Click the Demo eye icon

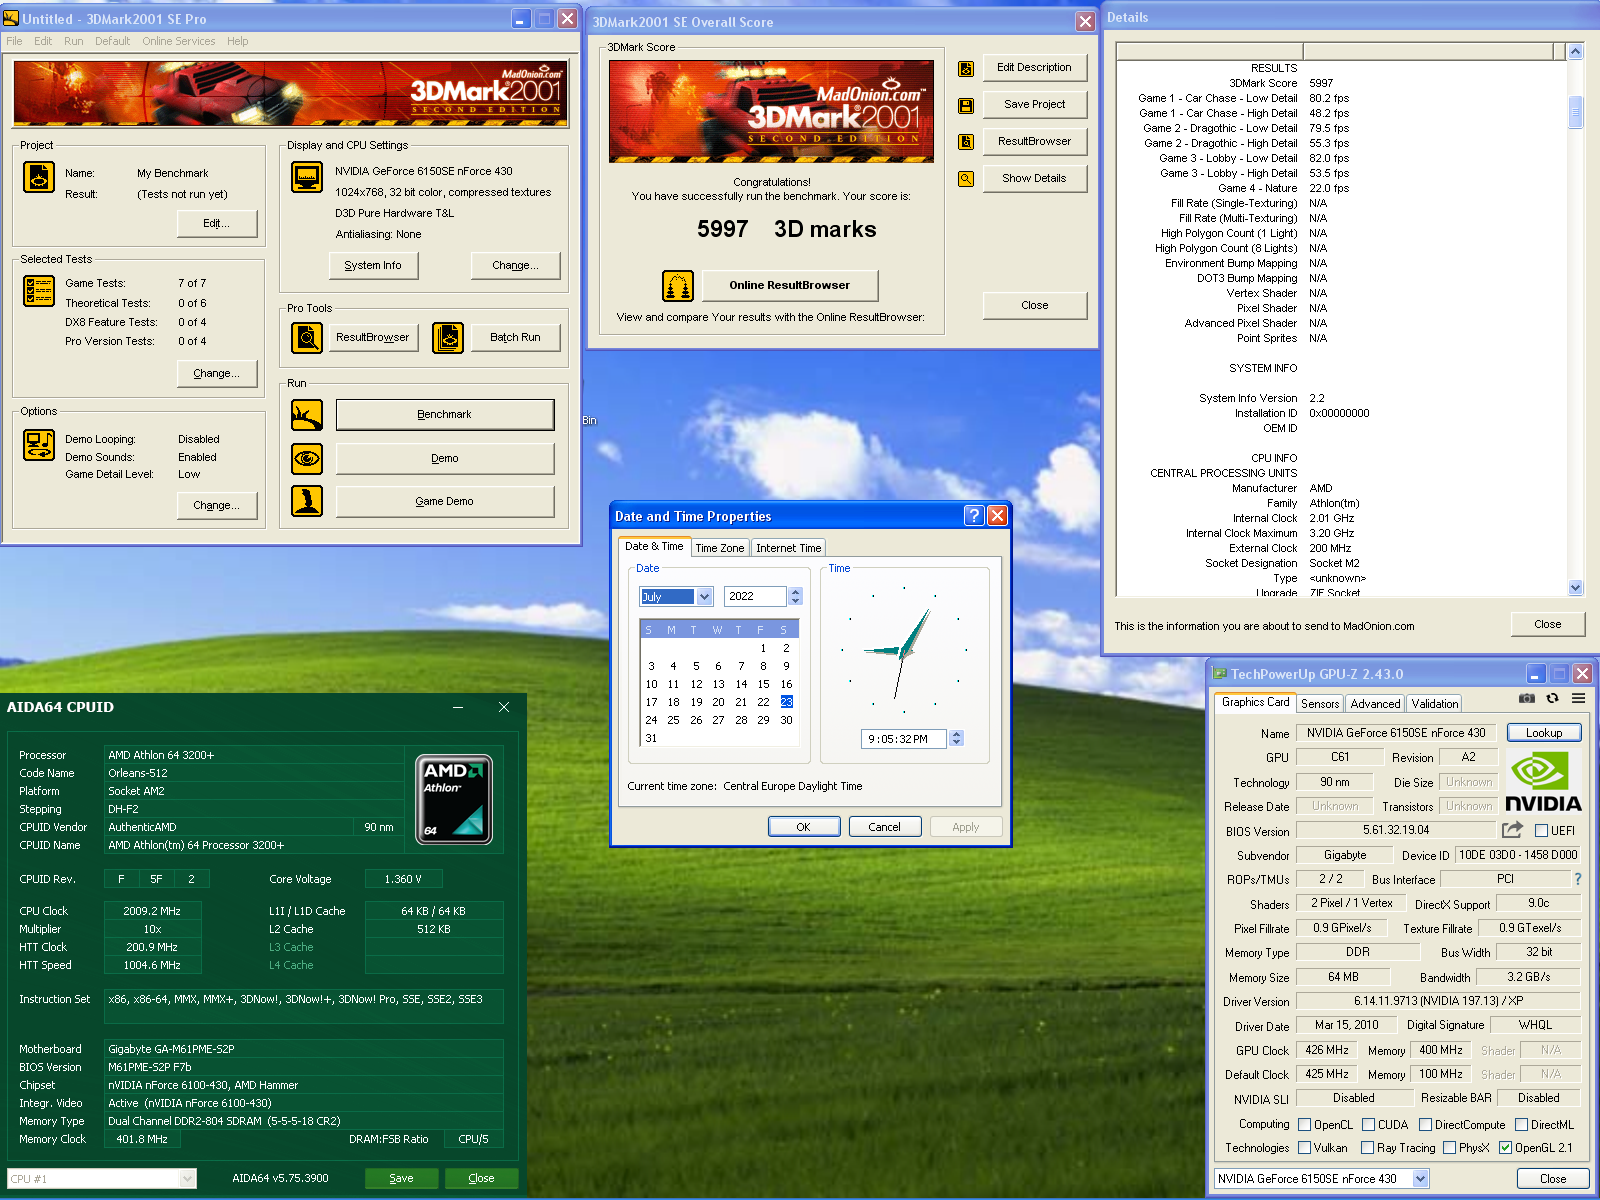[x=307, y=459]
